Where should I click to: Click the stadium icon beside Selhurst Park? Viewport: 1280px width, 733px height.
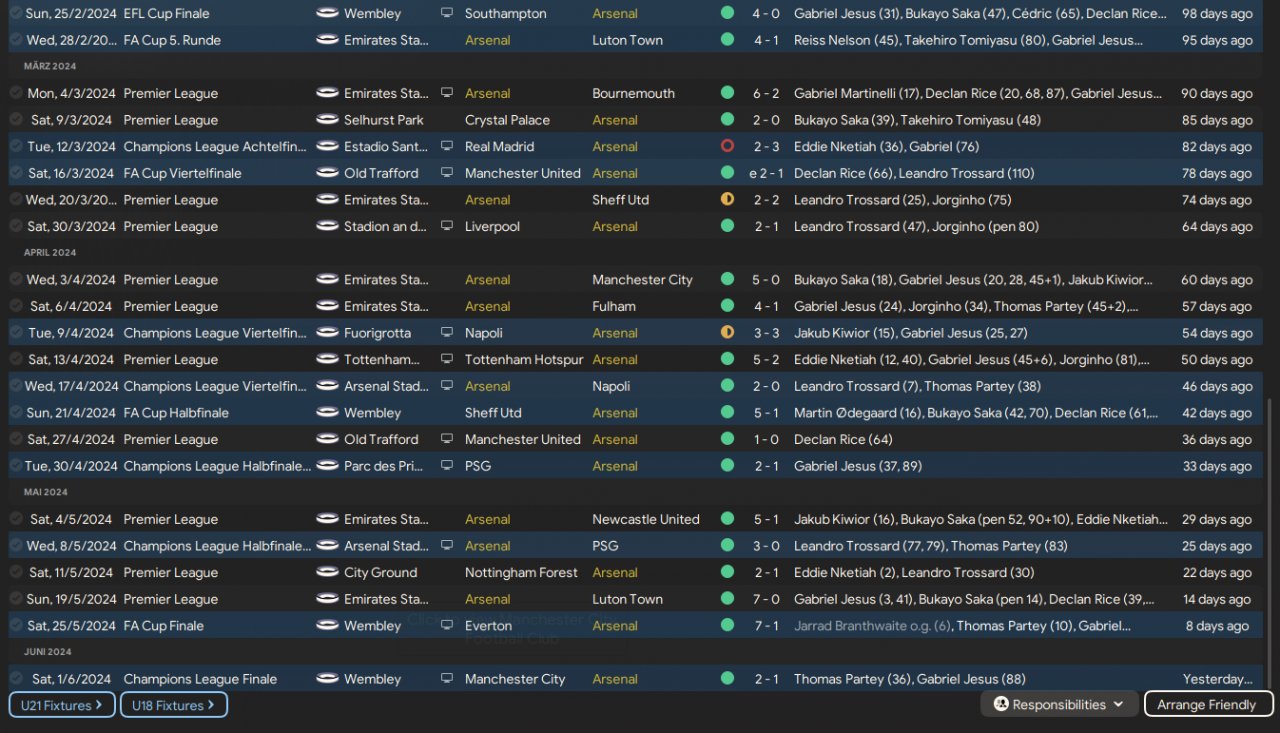click(x=327, y=120)
